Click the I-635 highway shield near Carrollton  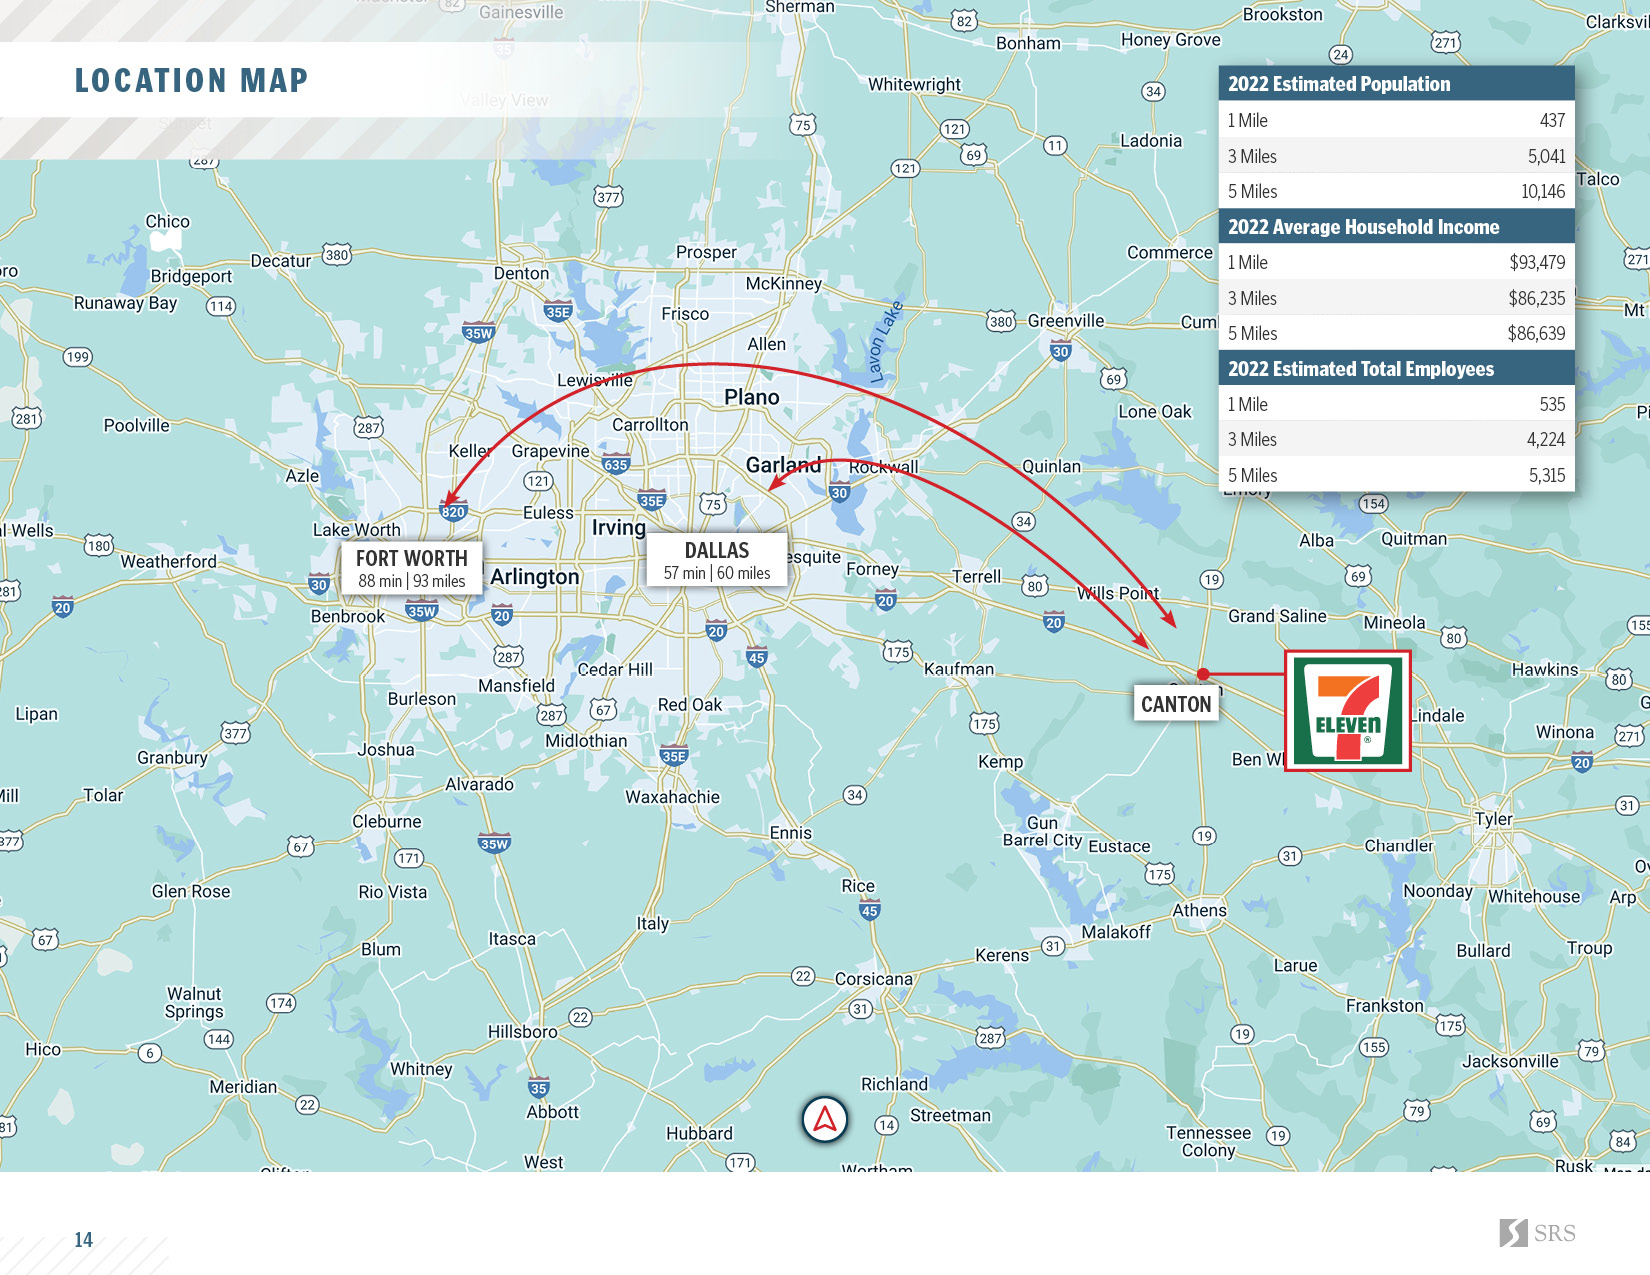click(616, 464)
